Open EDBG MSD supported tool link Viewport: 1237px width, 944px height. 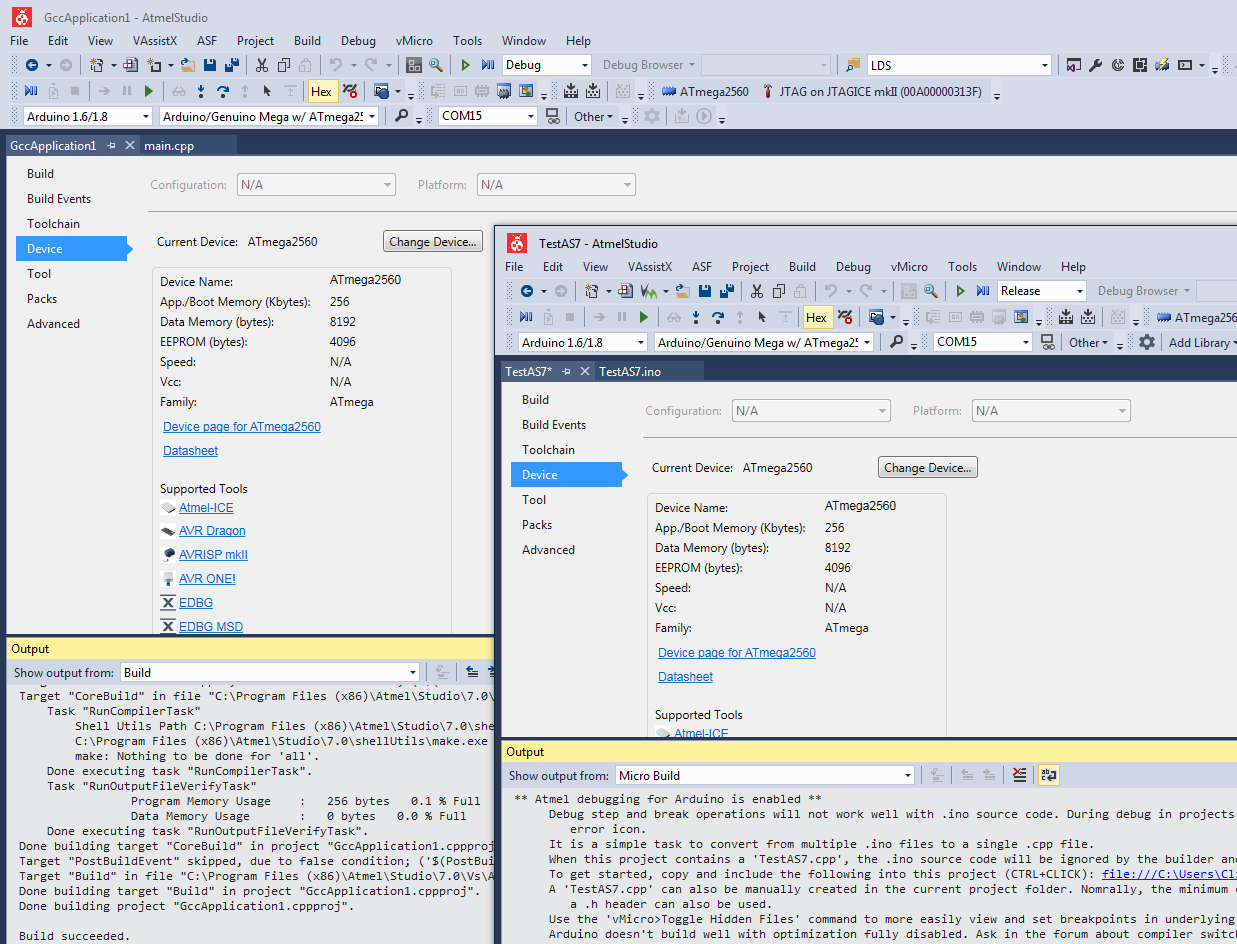click(211, 627)
